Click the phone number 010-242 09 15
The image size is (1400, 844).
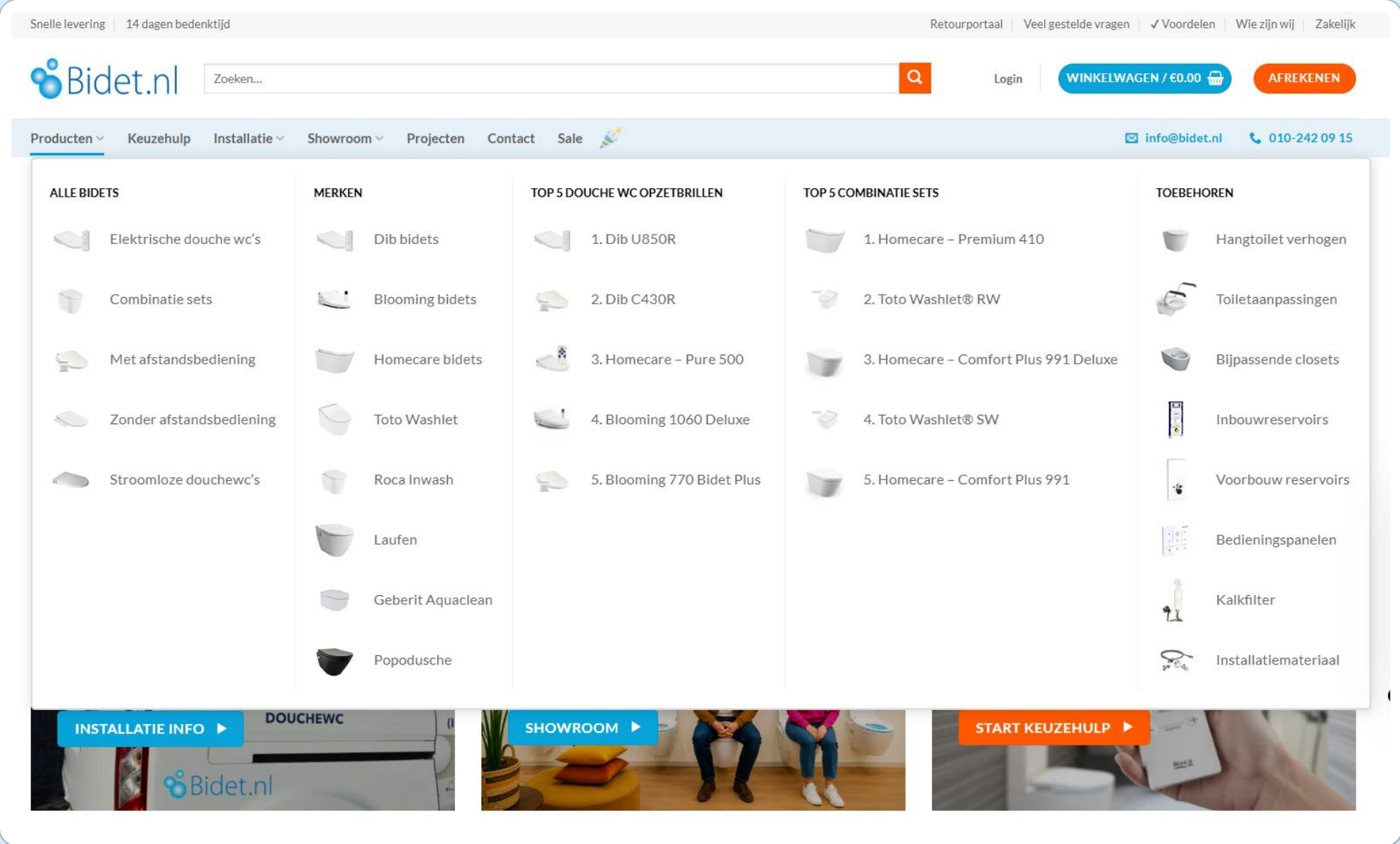[1301, 138]
